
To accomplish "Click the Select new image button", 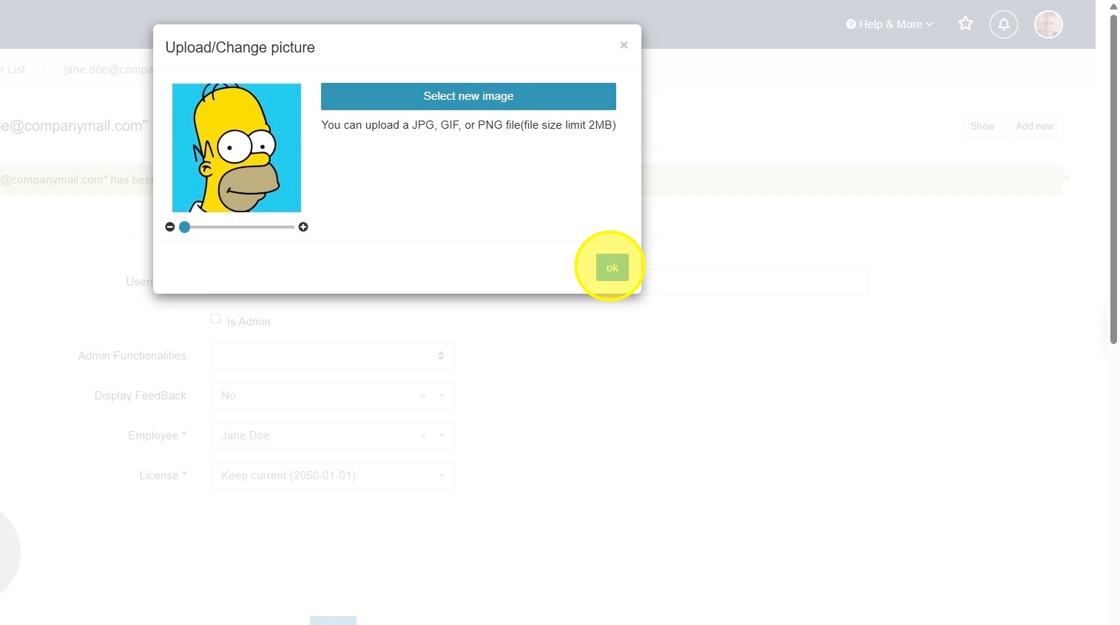I will click(468, 96).
